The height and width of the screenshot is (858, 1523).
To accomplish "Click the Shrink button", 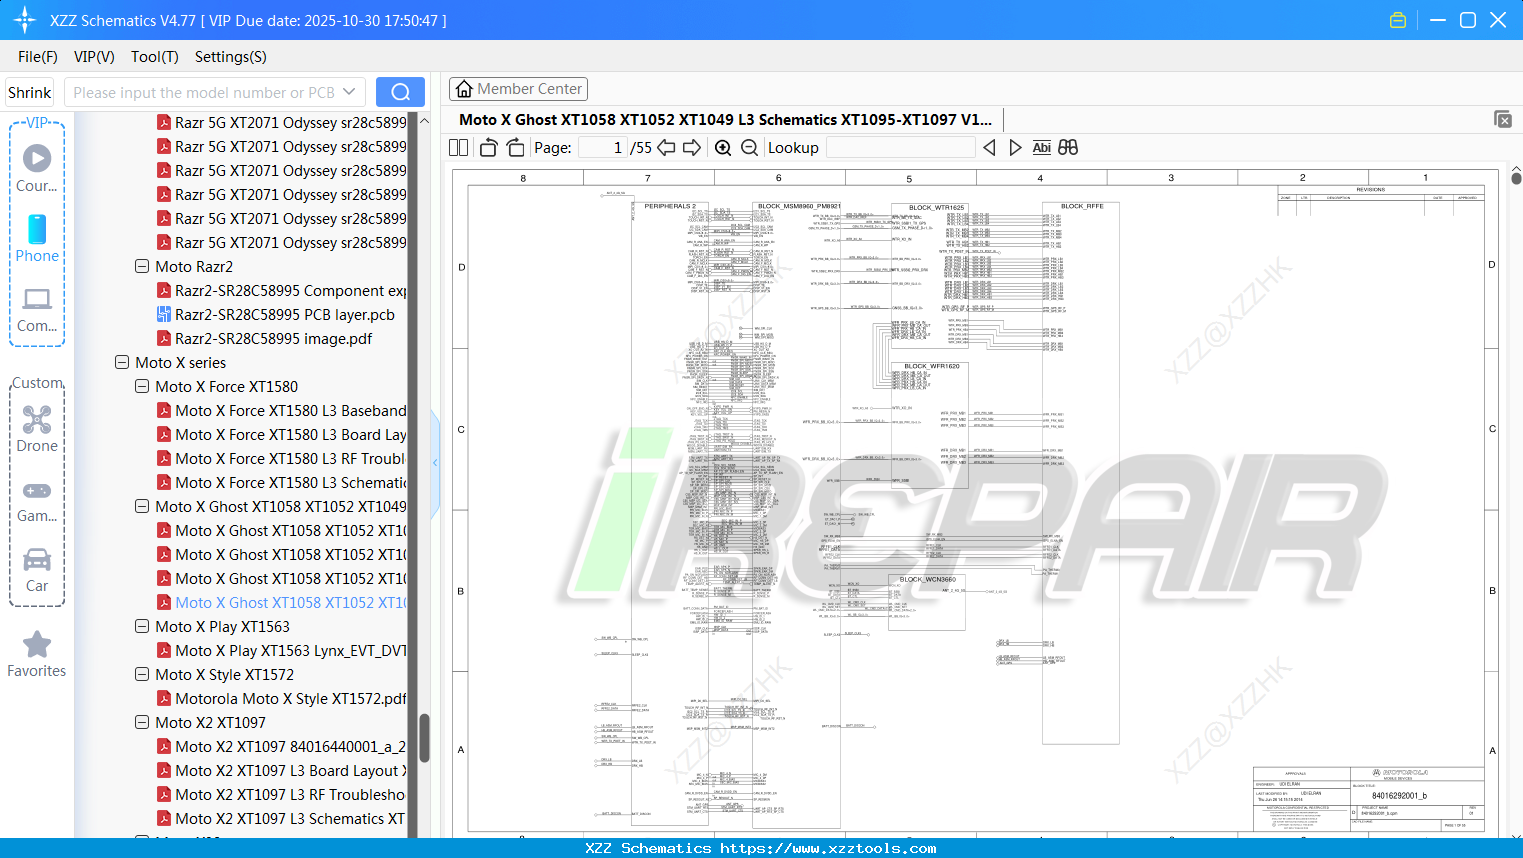I will 29,91.
